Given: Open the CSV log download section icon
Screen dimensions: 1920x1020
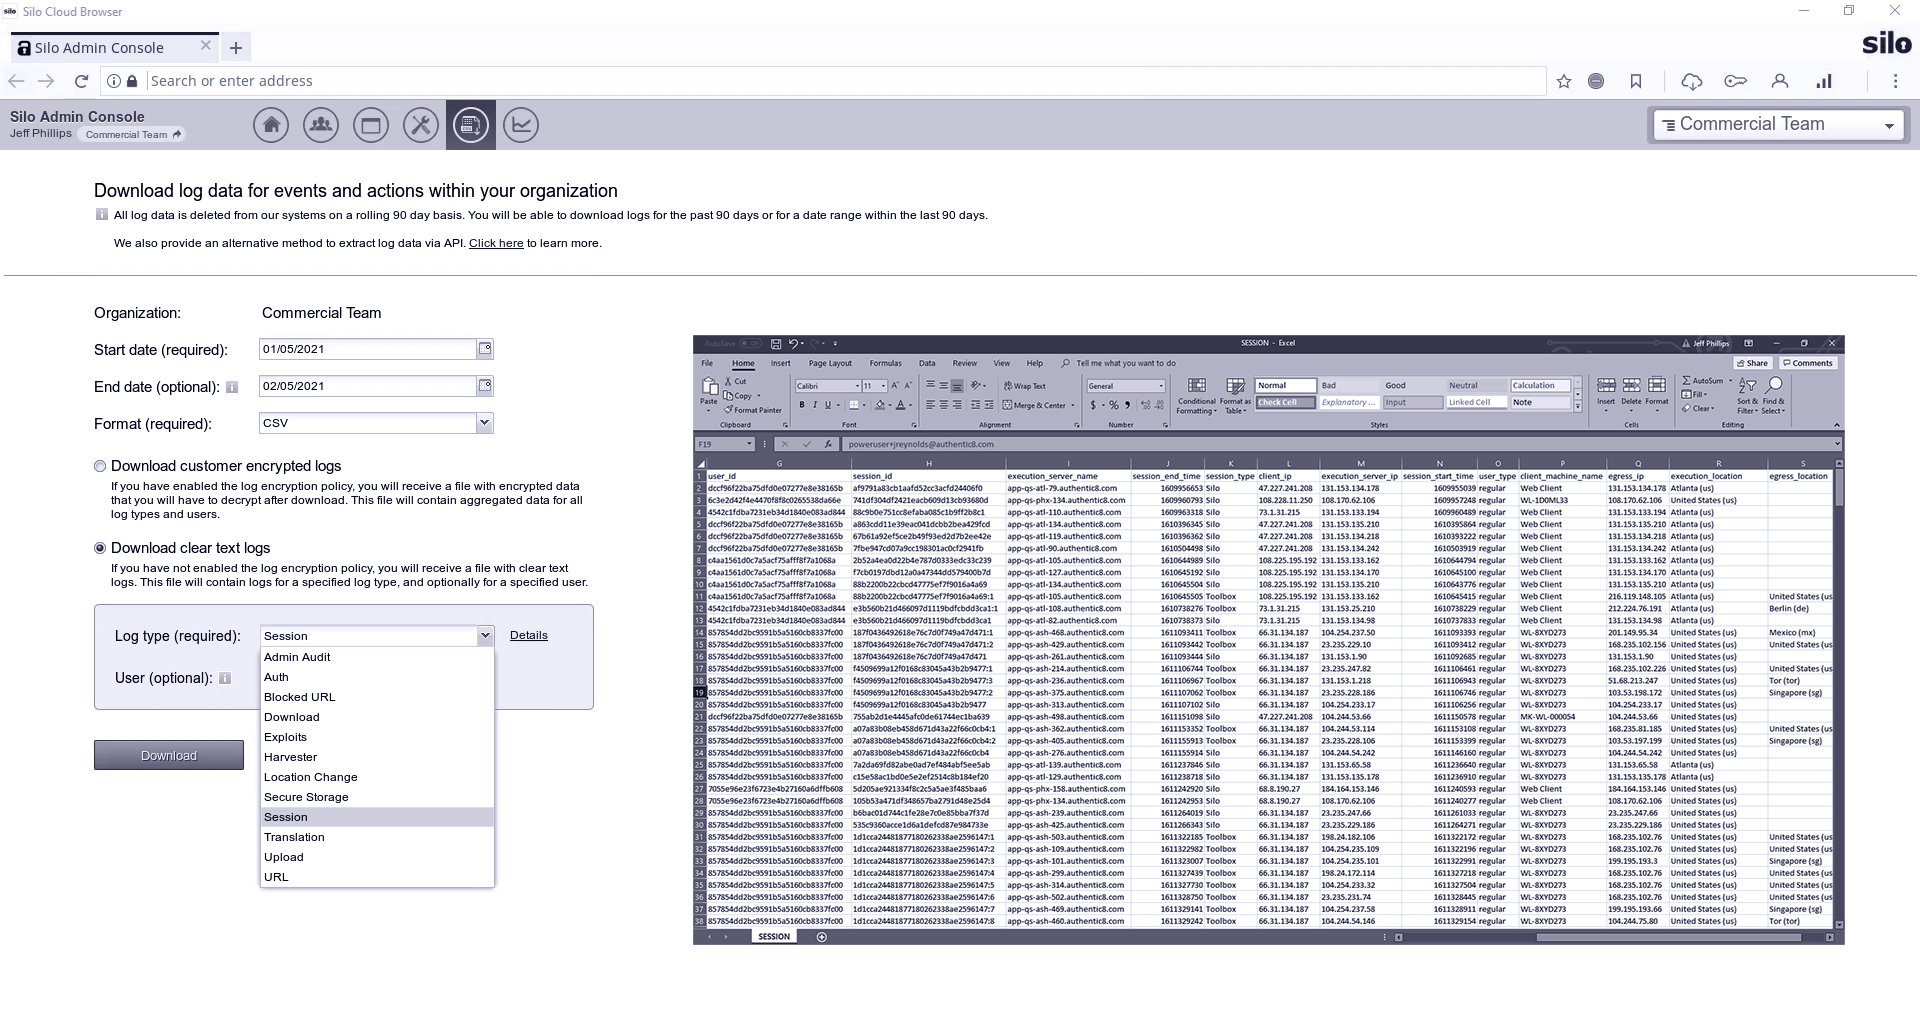Looking at the screenshot, I should tap(471, 125).
